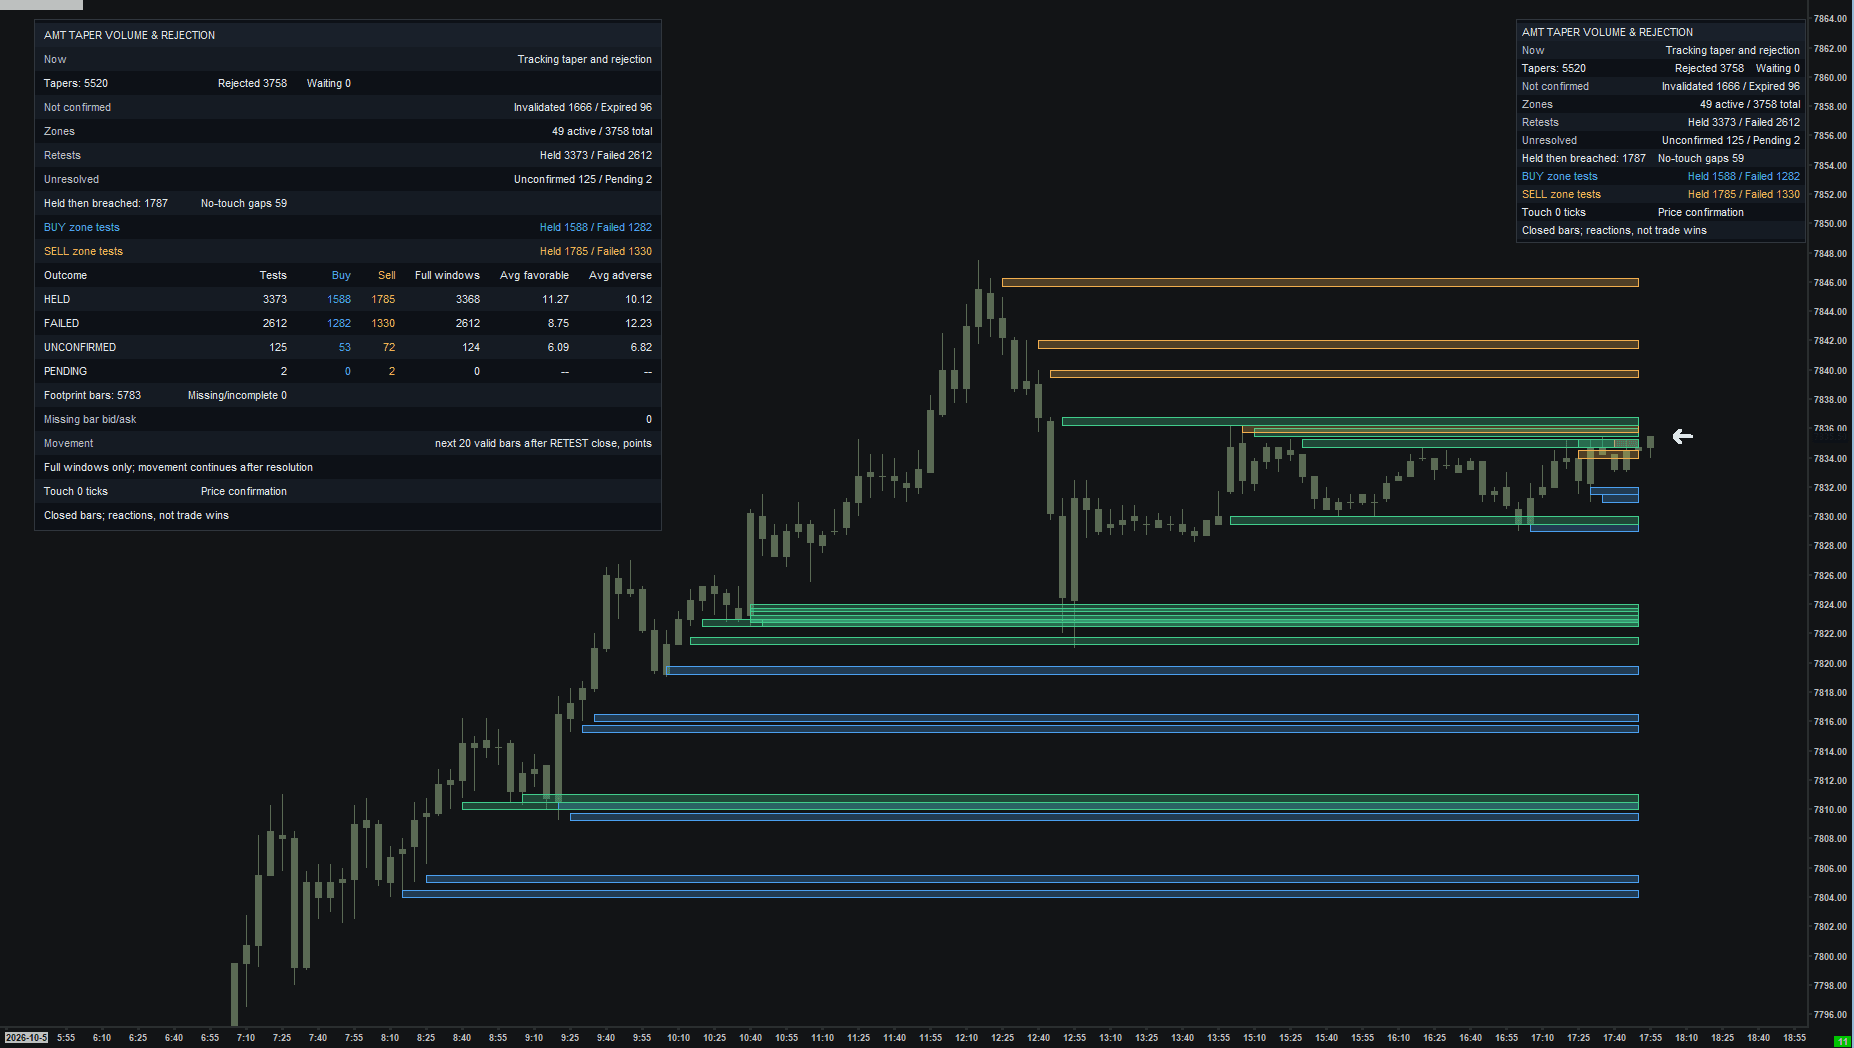Click 'Footprint bars: 5783' text

pyautogui.click(x=92, y=395)
